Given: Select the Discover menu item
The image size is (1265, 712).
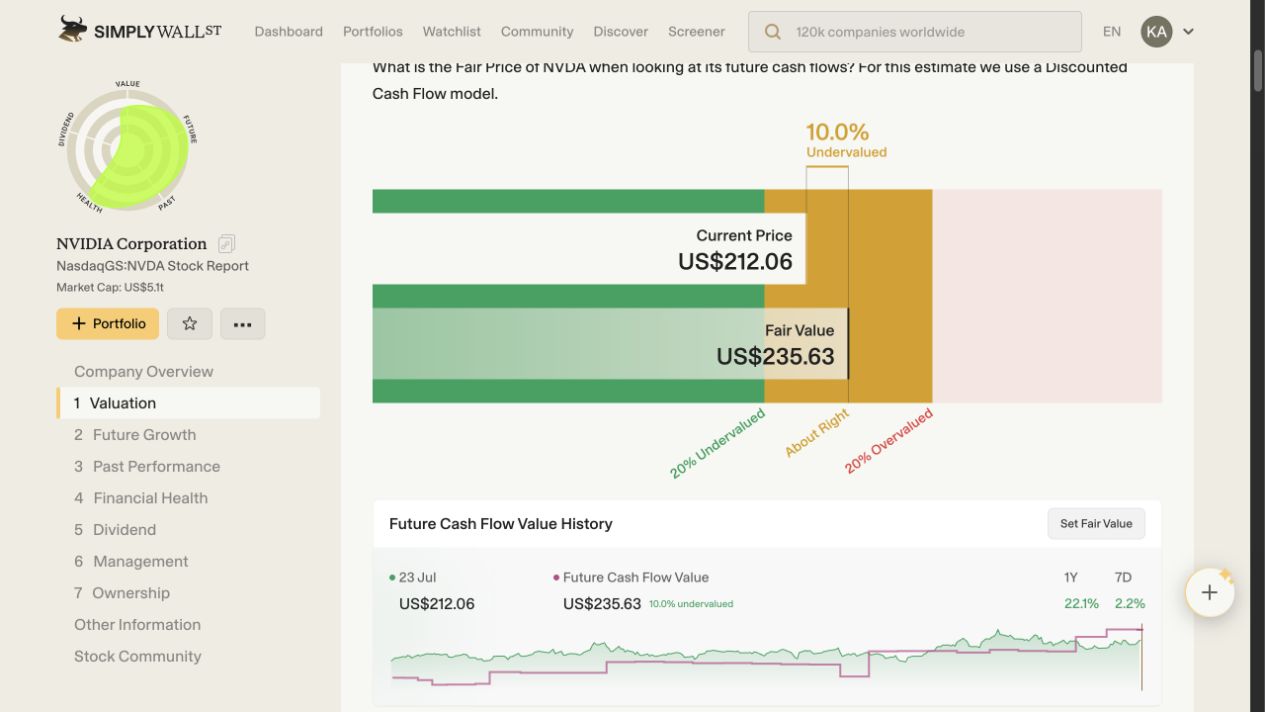Looking at the screenshot, I should coord(621,32).
